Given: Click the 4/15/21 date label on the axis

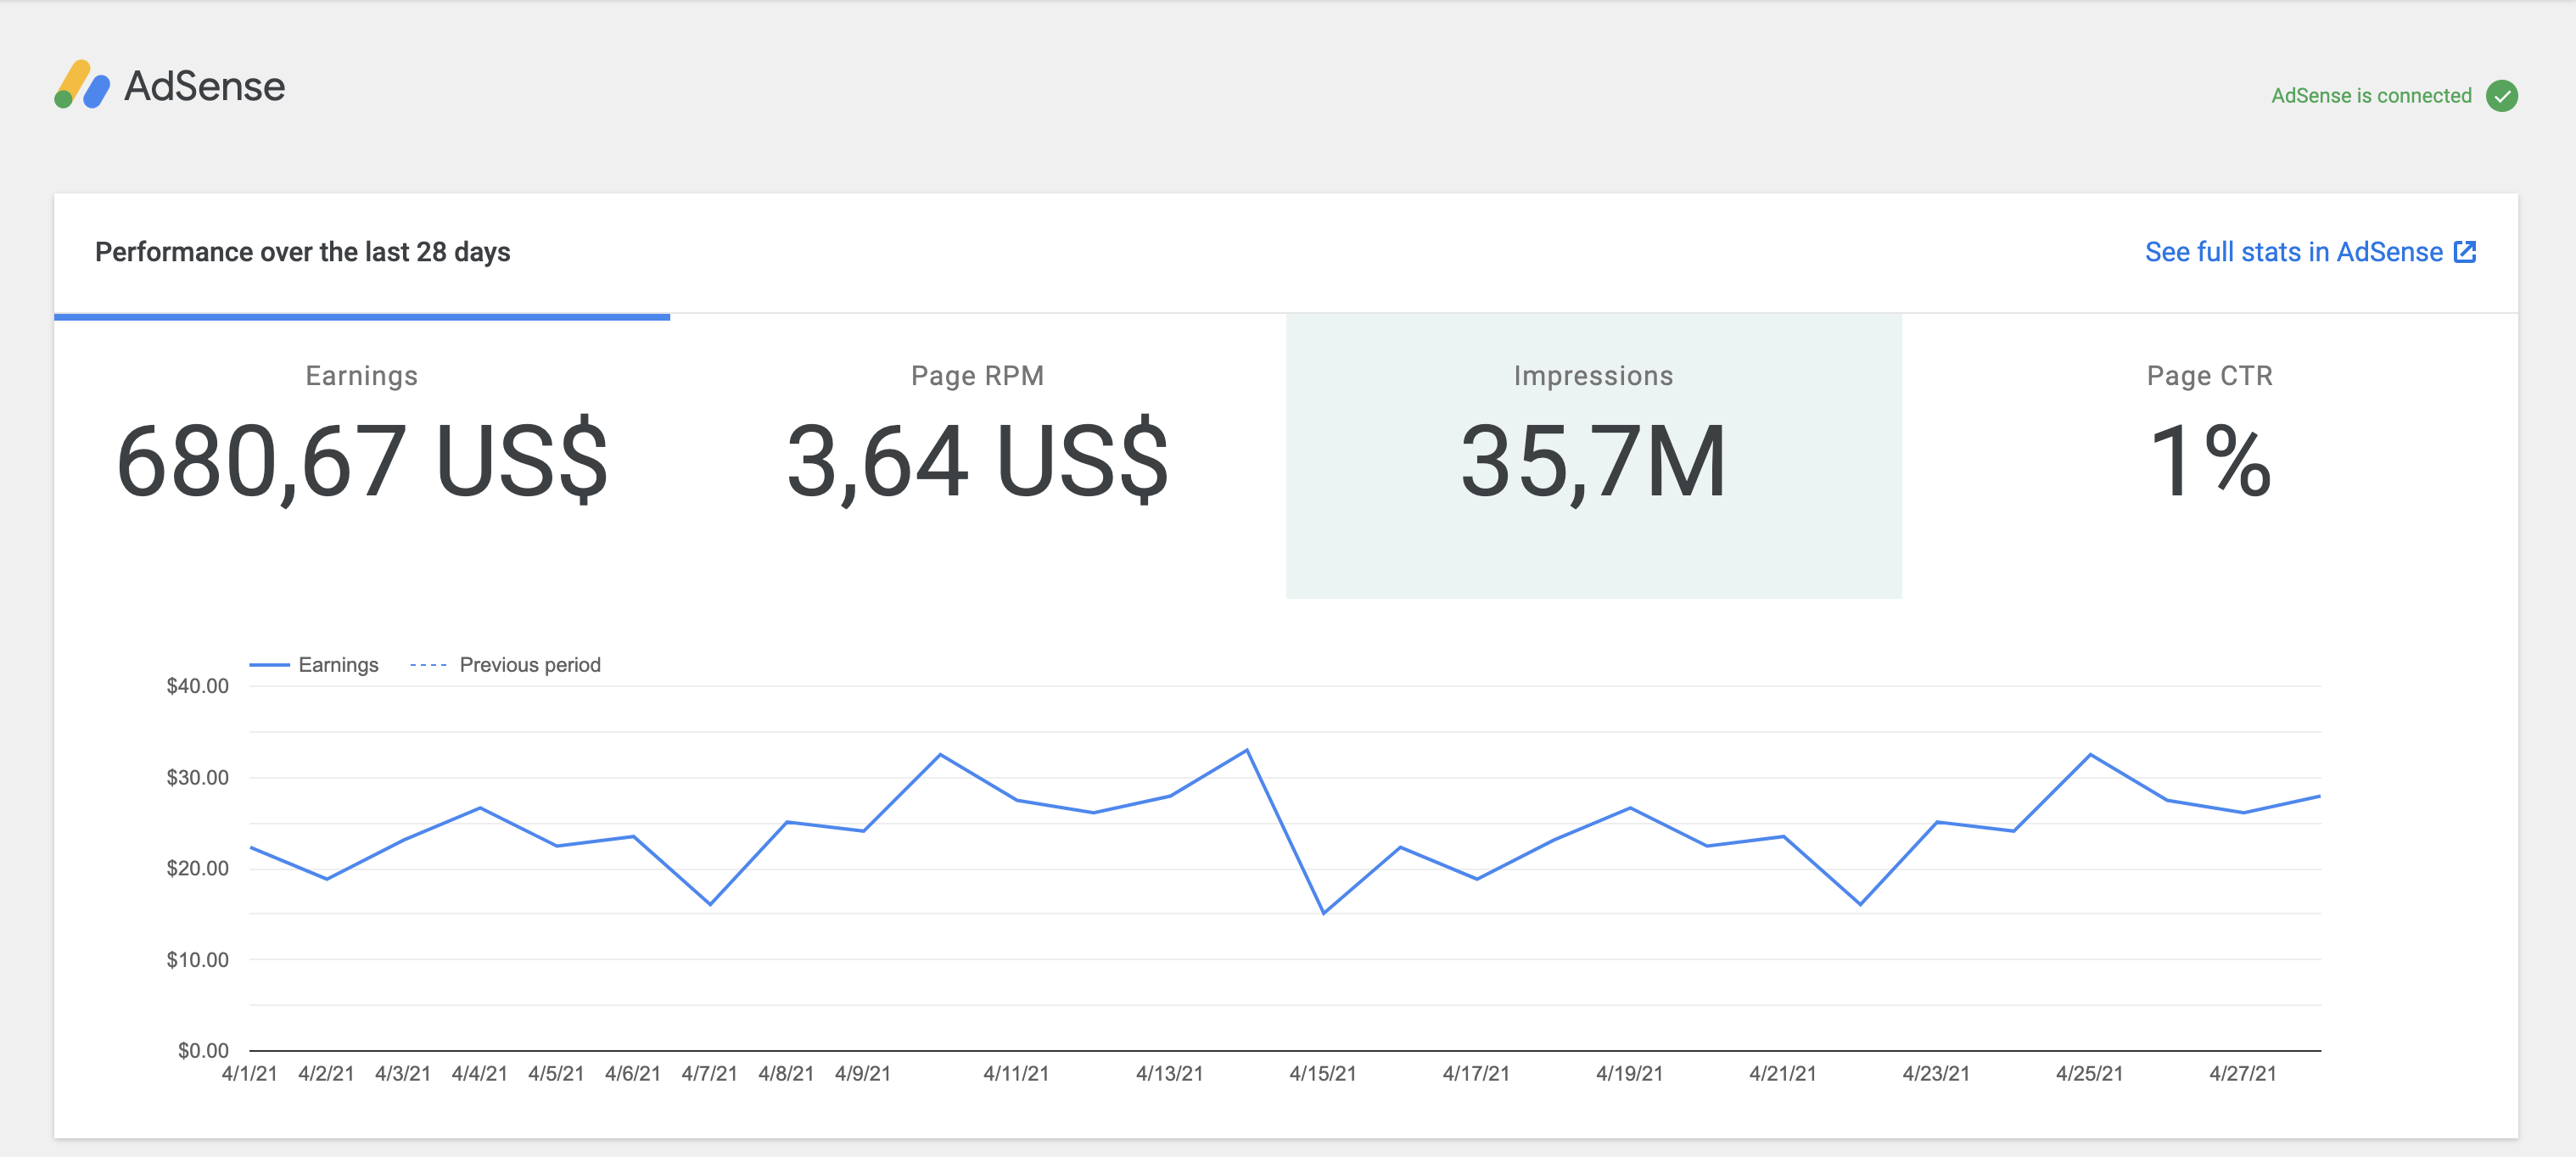Looking at the screenshot, I should click(x=1322, y=1073).
